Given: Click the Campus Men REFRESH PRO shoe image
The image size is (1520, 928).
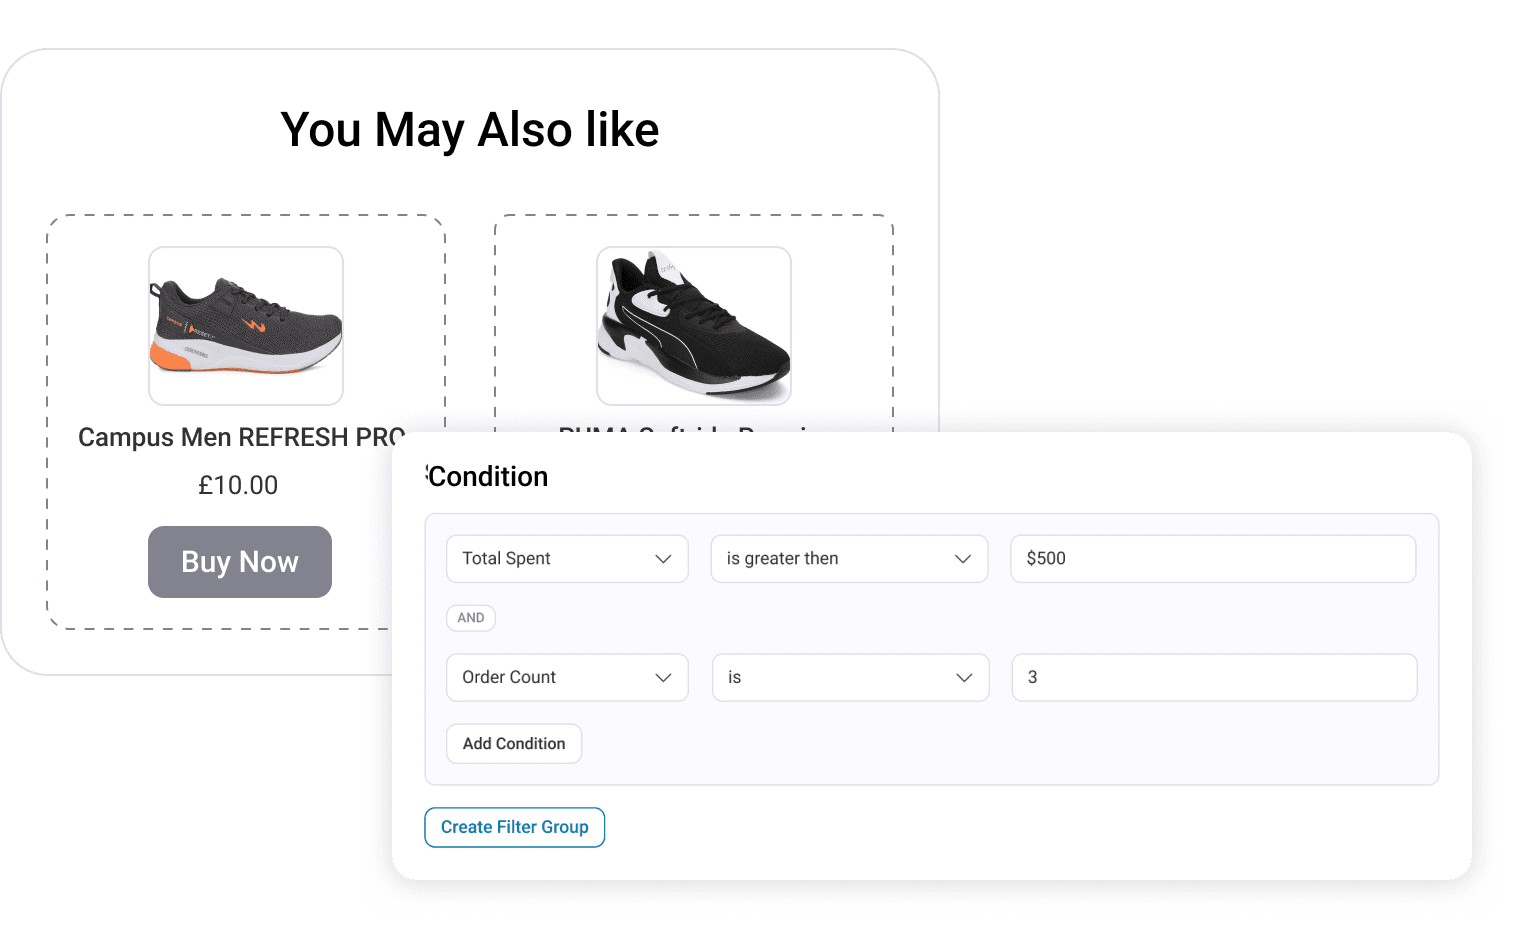Looking at the screenshot, I should [x=245, y=326].
